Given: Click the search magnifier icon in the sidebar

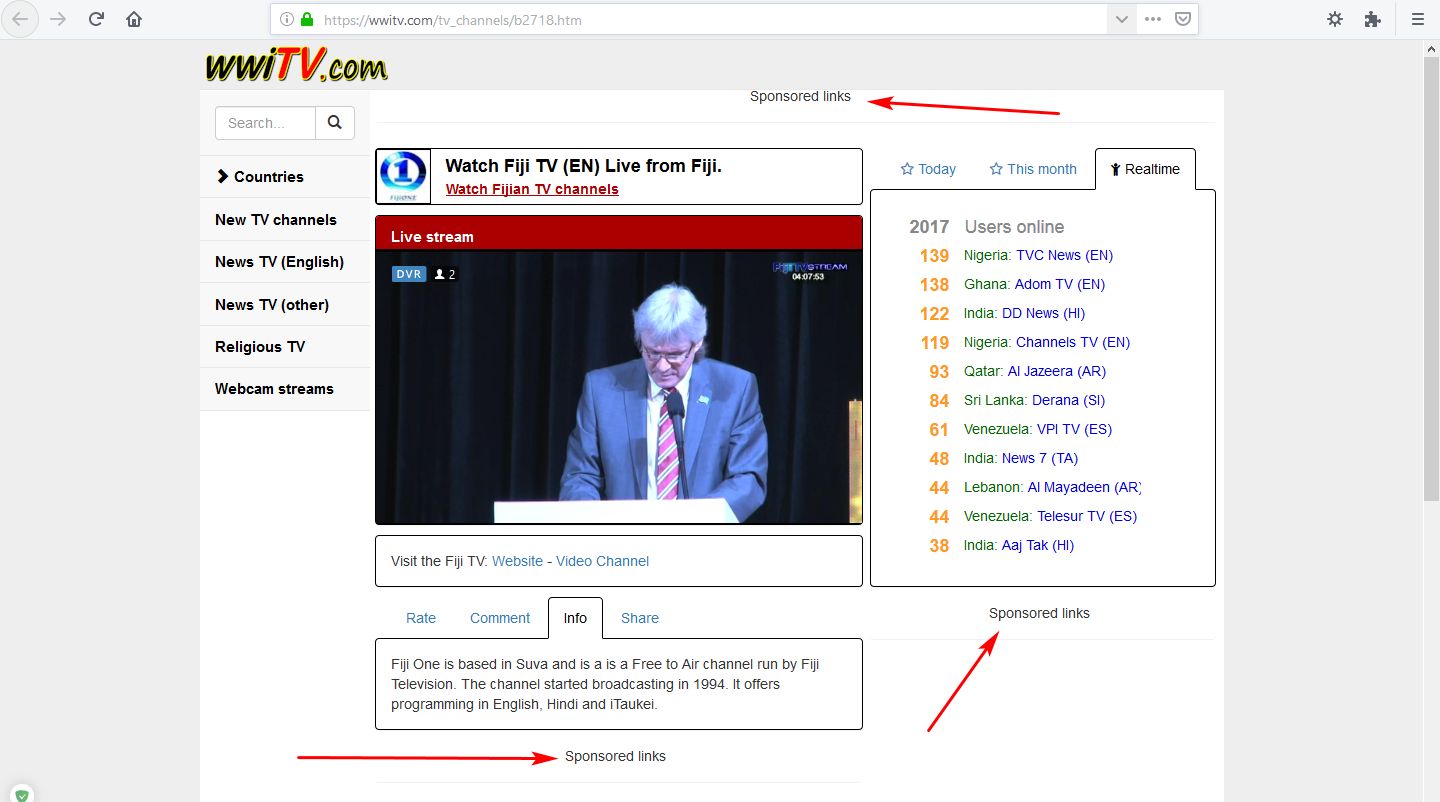Looking at the screenshot, I should (335, 122).
